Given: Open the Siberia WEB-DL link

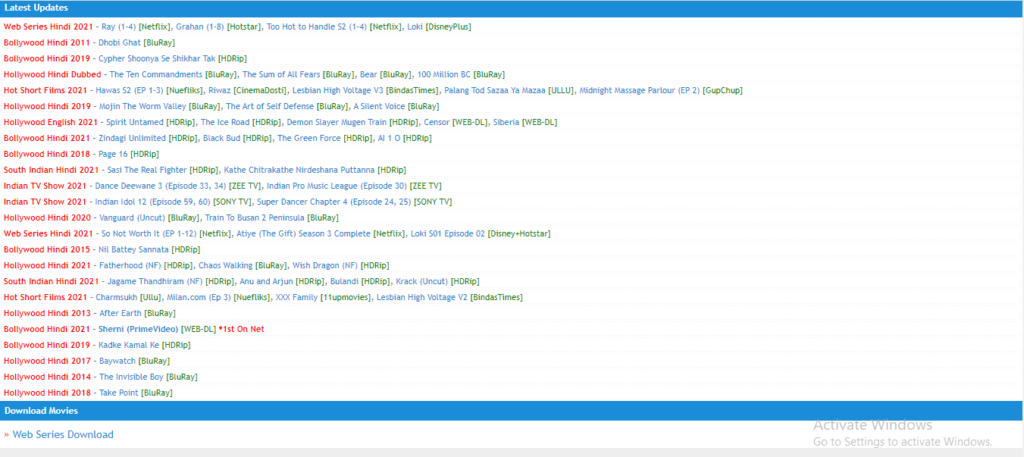Looking at the screenshot, I should (x=506, y=122).
